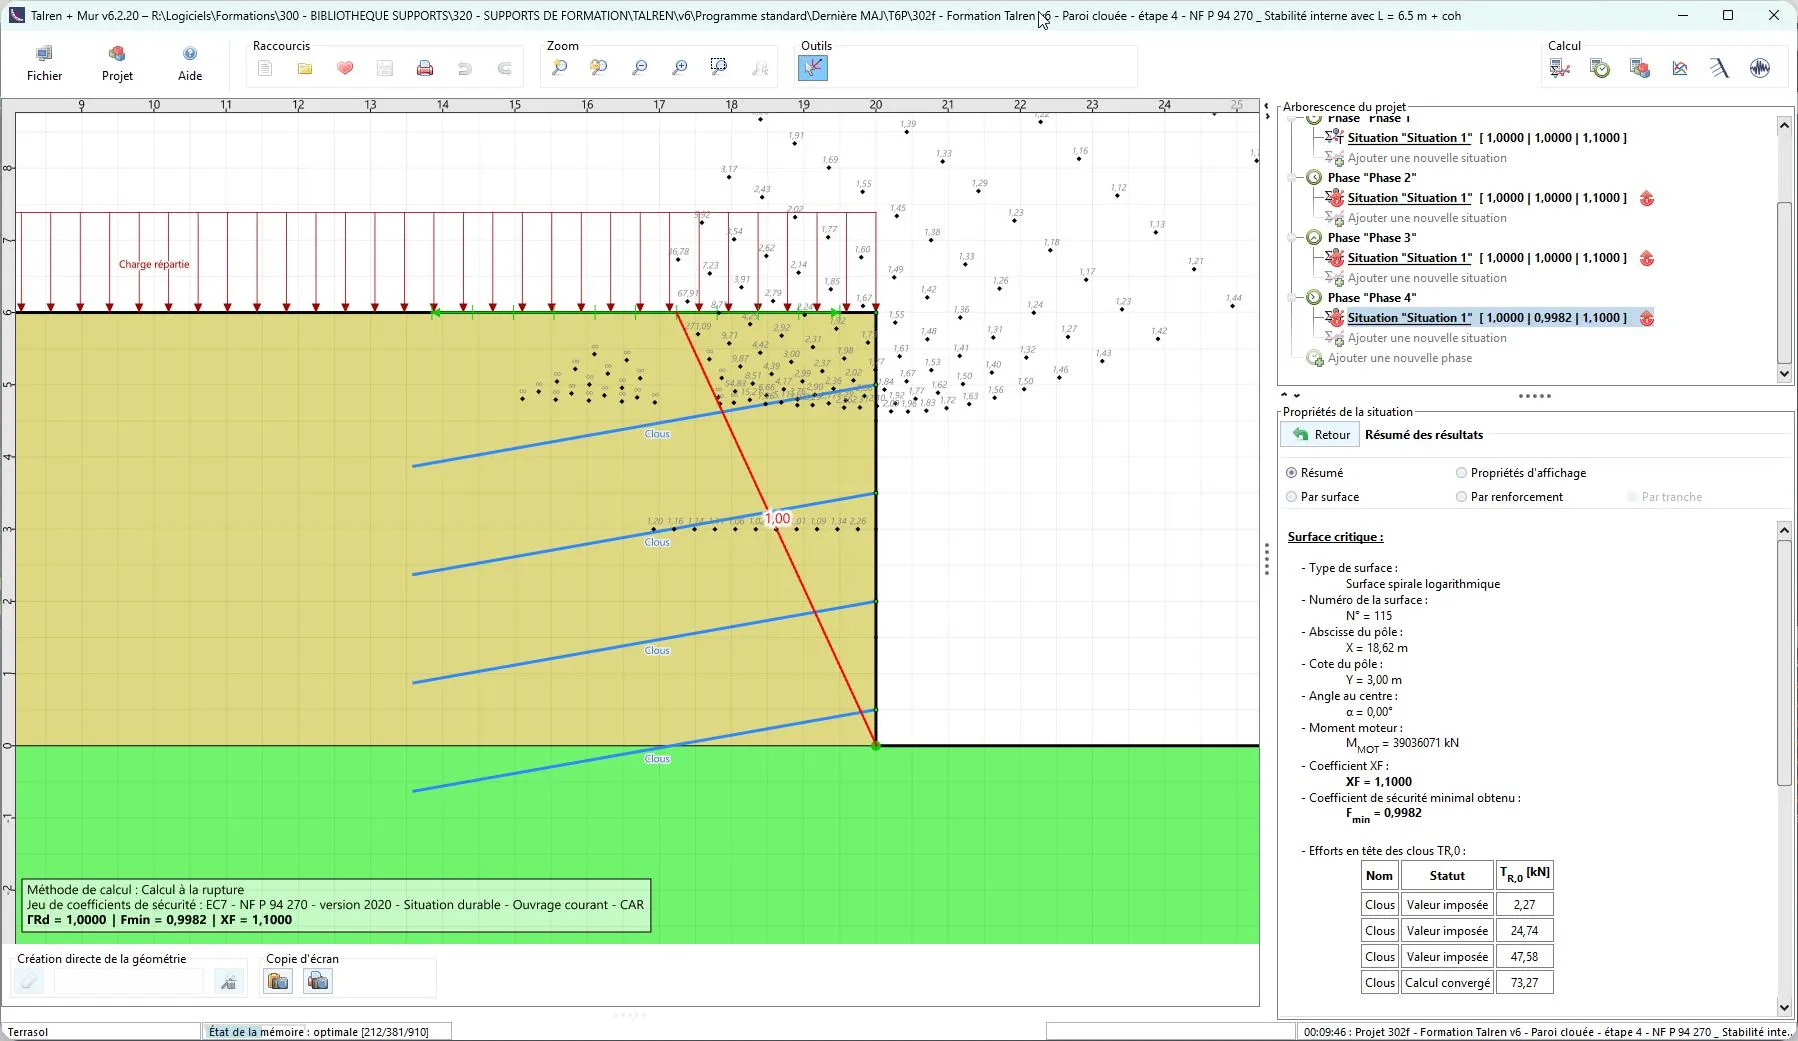1798x1041 pixels.
Task: Open the Projet menu
Action: pos(117,63)
